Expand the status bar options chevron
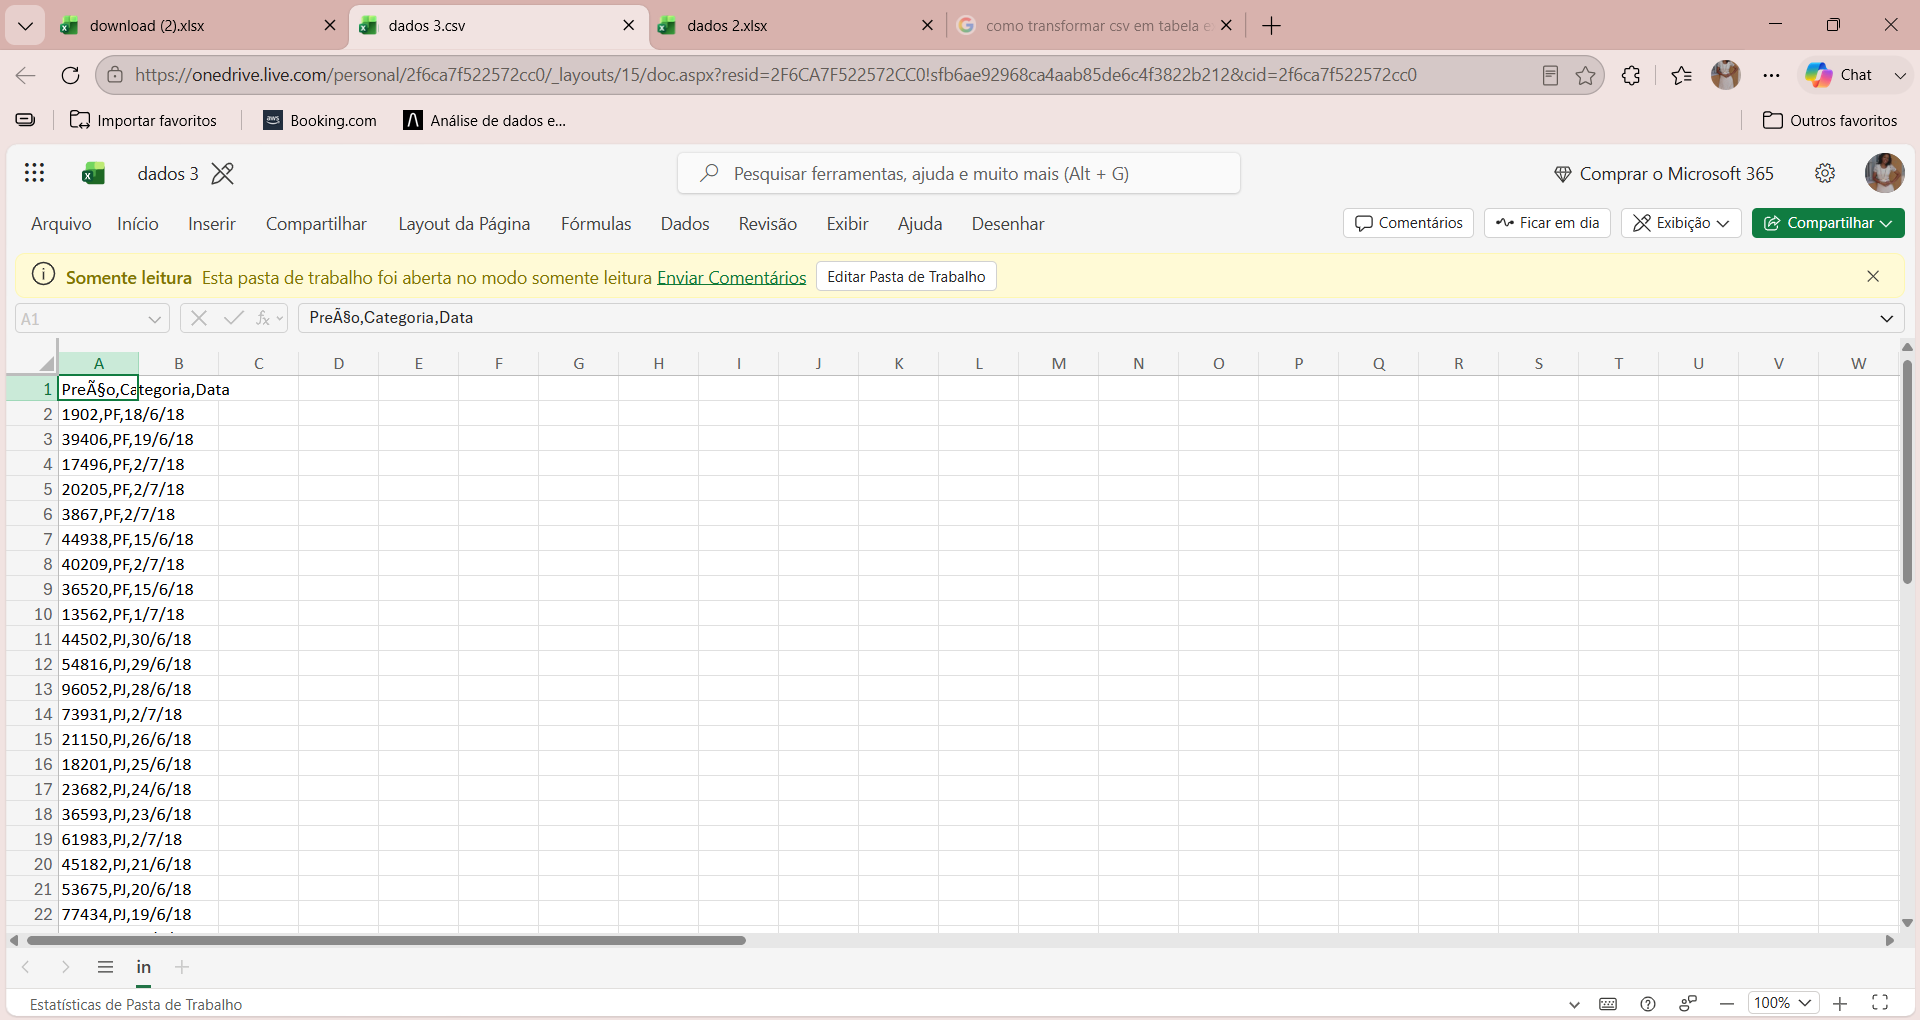 pos(1574,1004)
